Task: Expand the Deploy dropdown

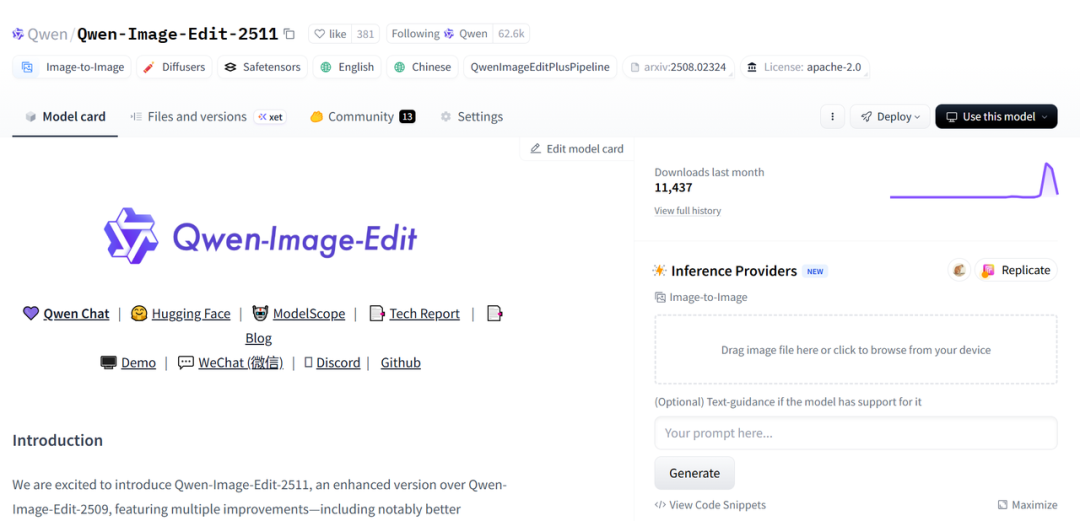Action: coord(890,116)
